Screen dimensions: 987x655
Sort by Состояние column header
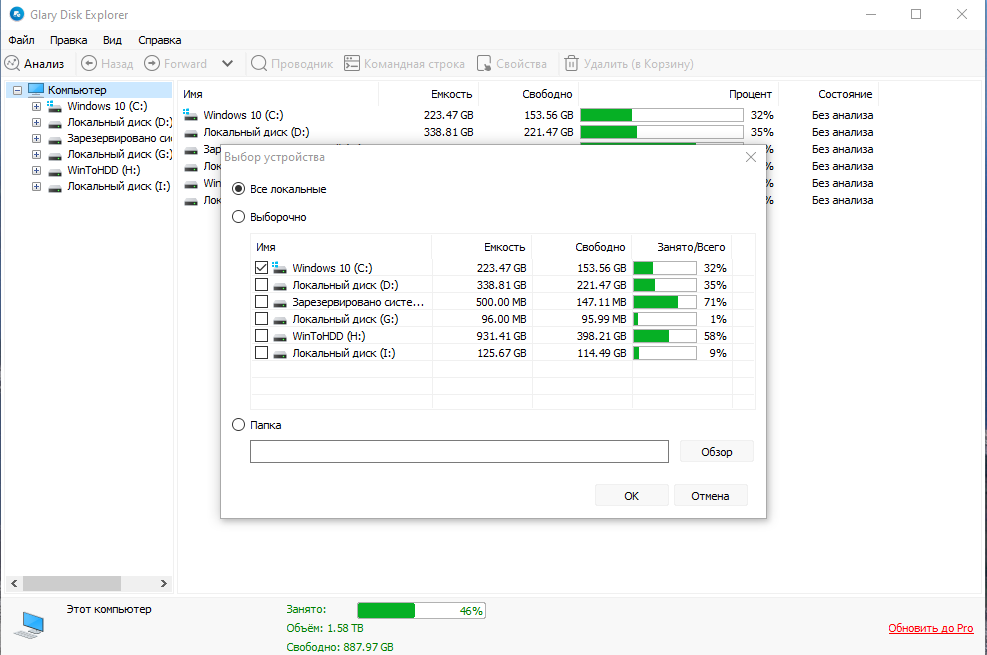click(x=828, y=94)
